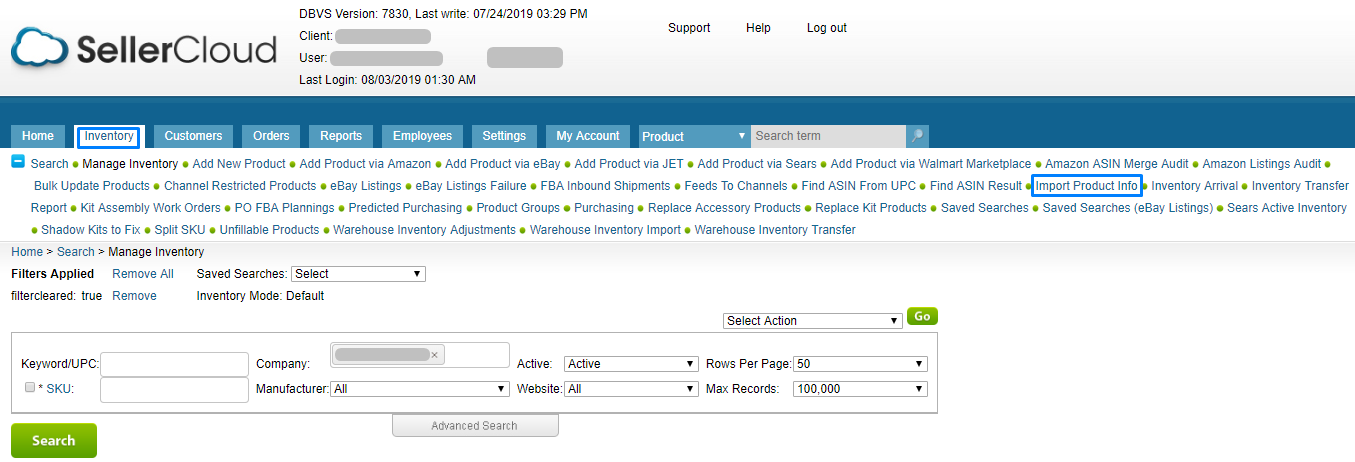This screenshot has width=1355, height=462.
Task: Open the Help link
Action: (758, 28)
